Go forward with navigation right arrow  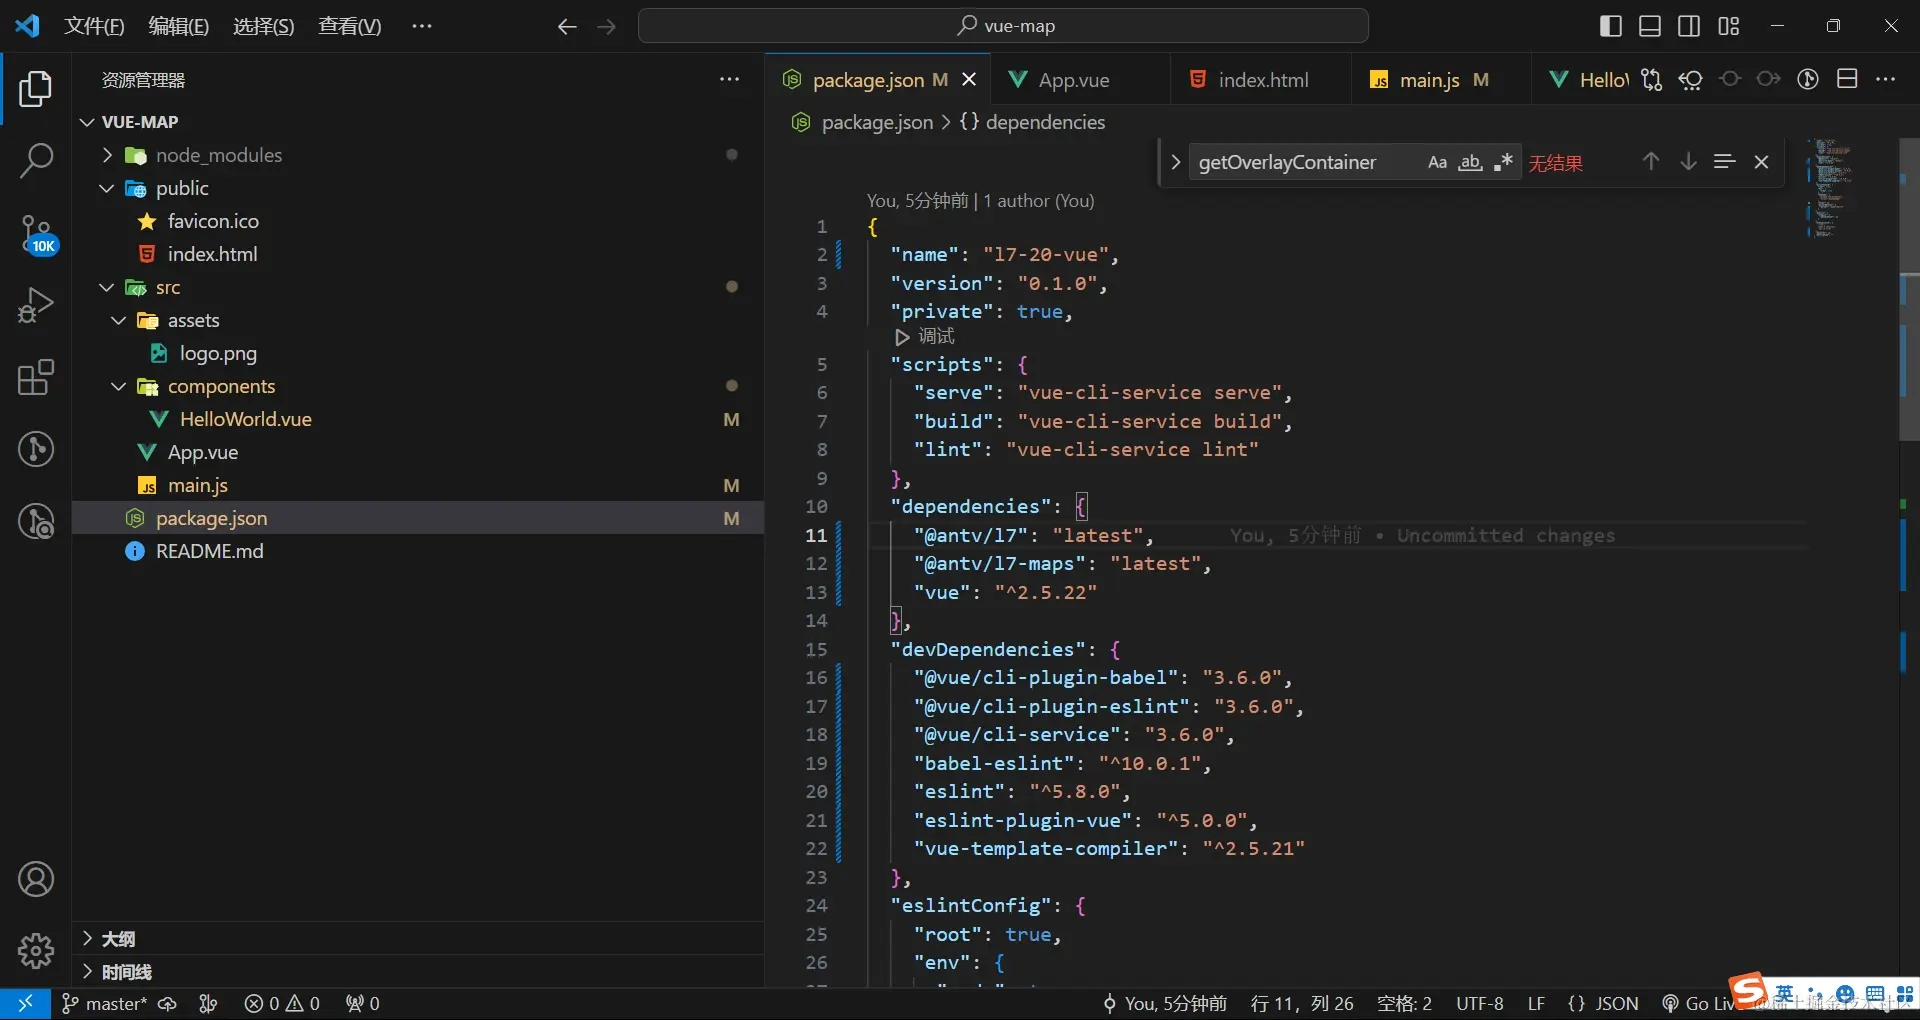tap(606, 27)
